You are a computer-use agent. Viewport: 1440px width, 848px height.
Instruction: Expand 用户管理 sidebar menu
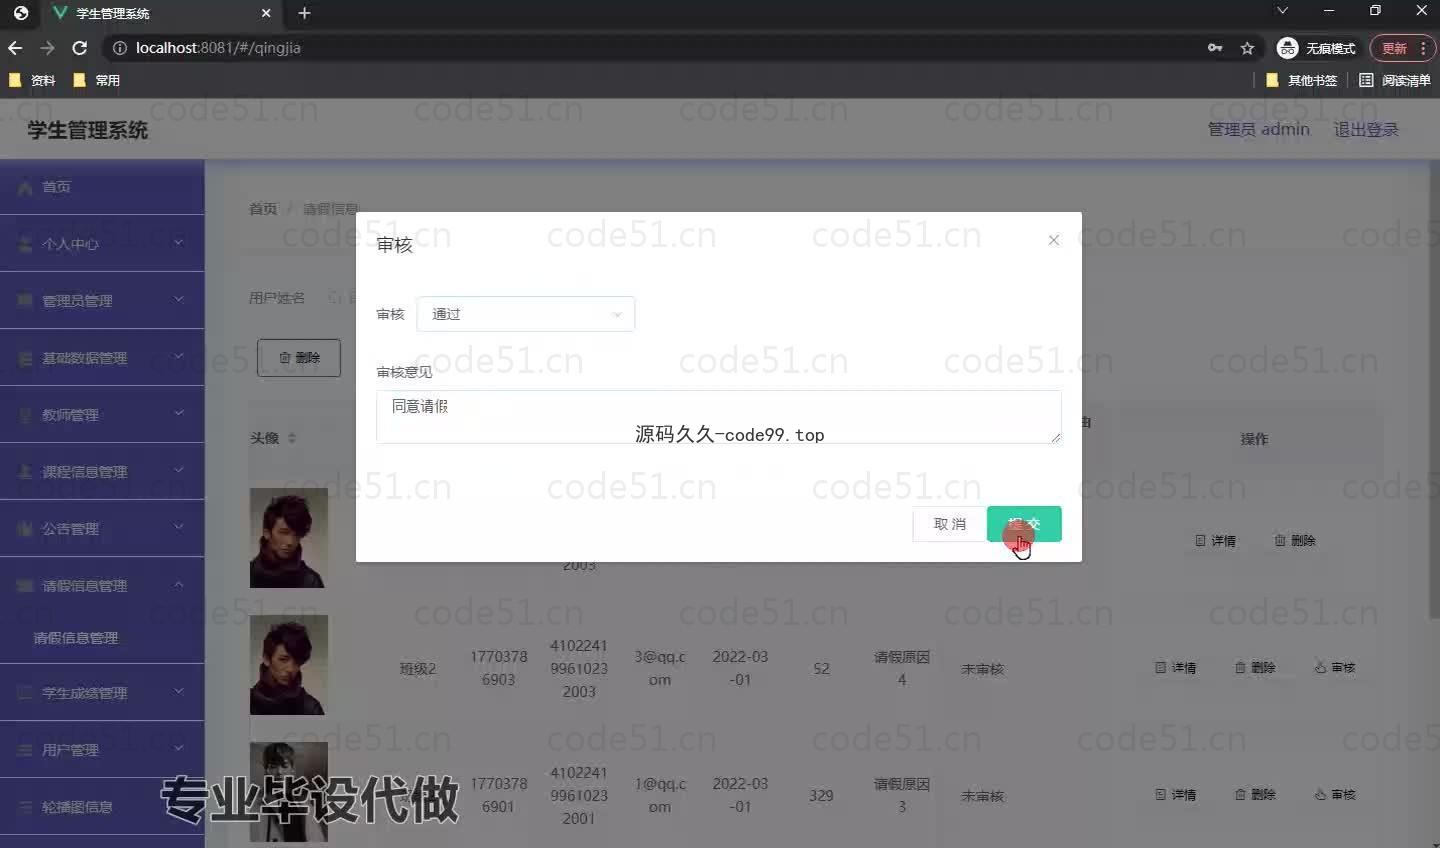(x=102, y=749)
